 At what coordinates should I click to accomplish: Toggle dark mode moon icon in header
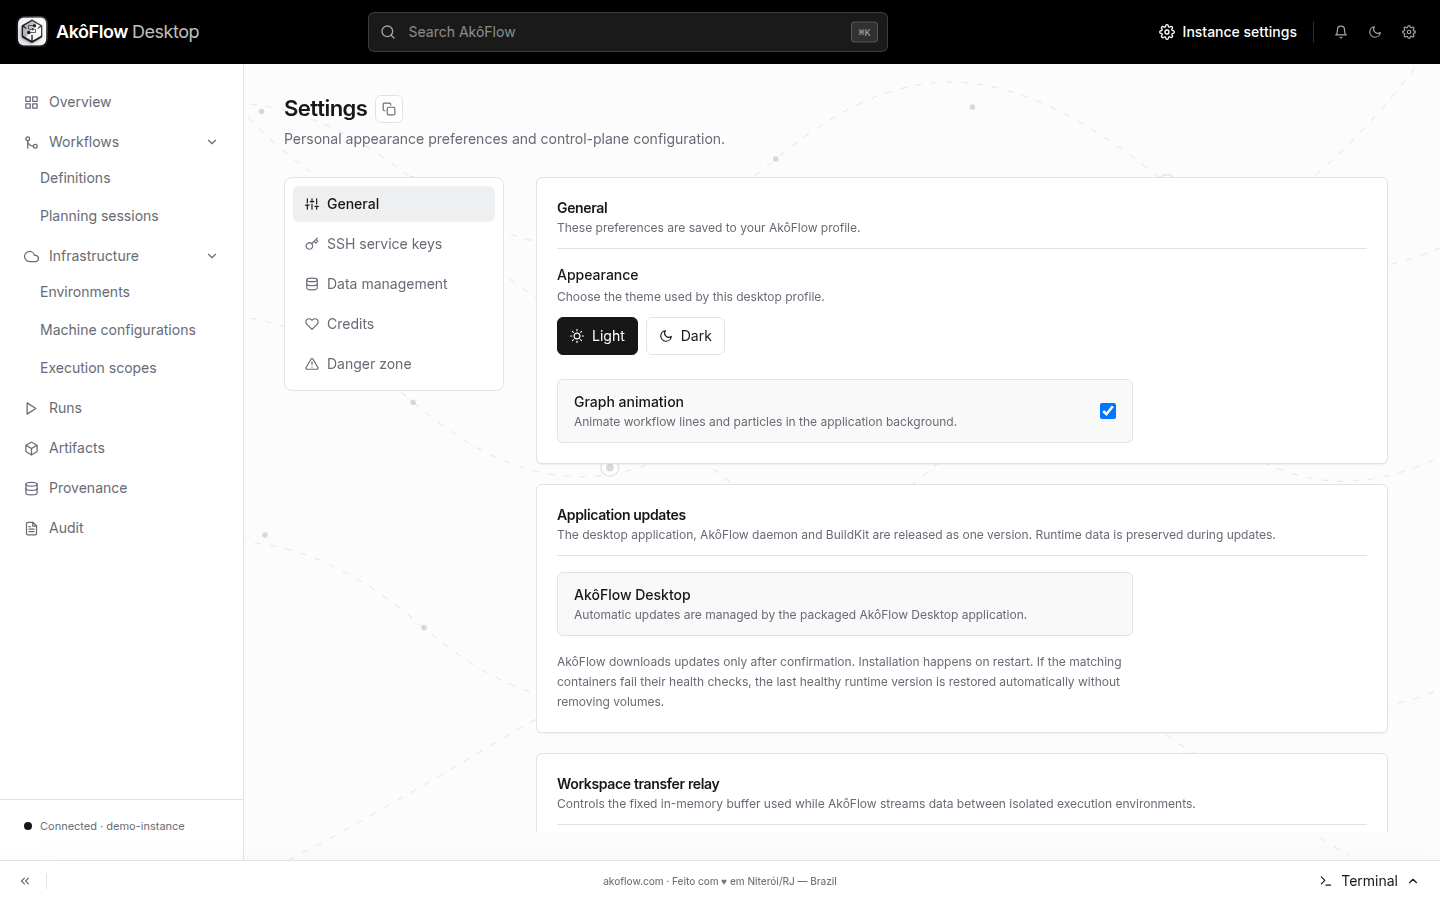1375,32
